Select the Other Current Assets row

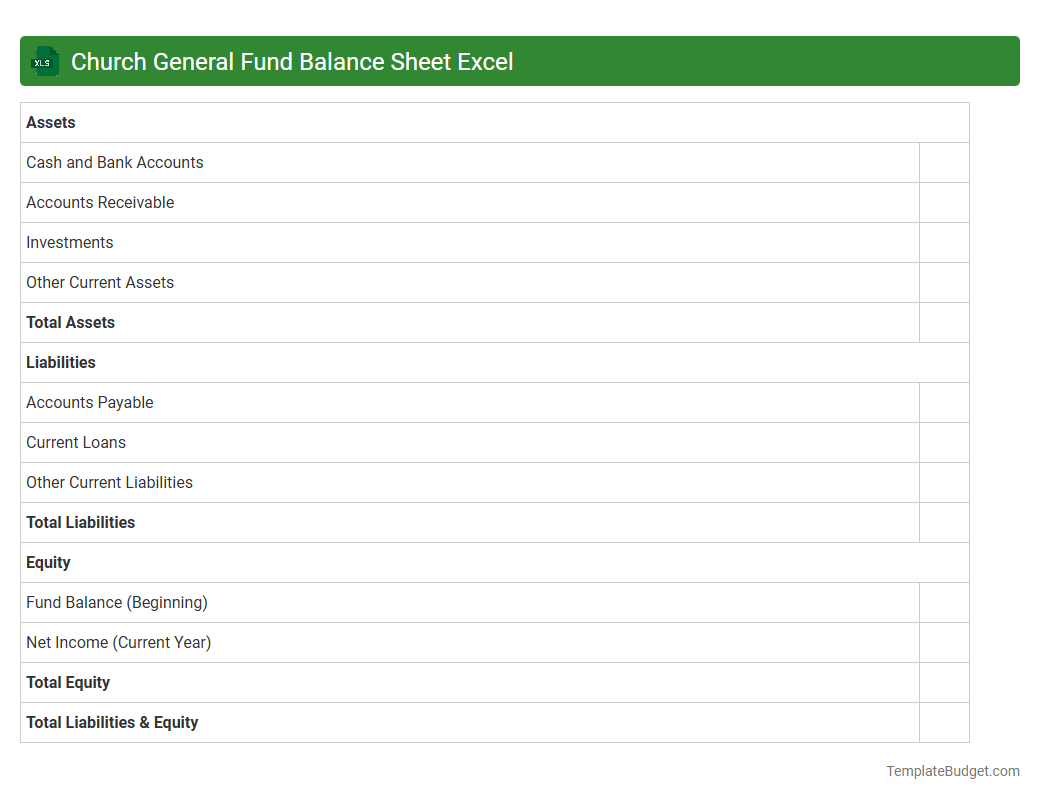[x=100, y=282]
